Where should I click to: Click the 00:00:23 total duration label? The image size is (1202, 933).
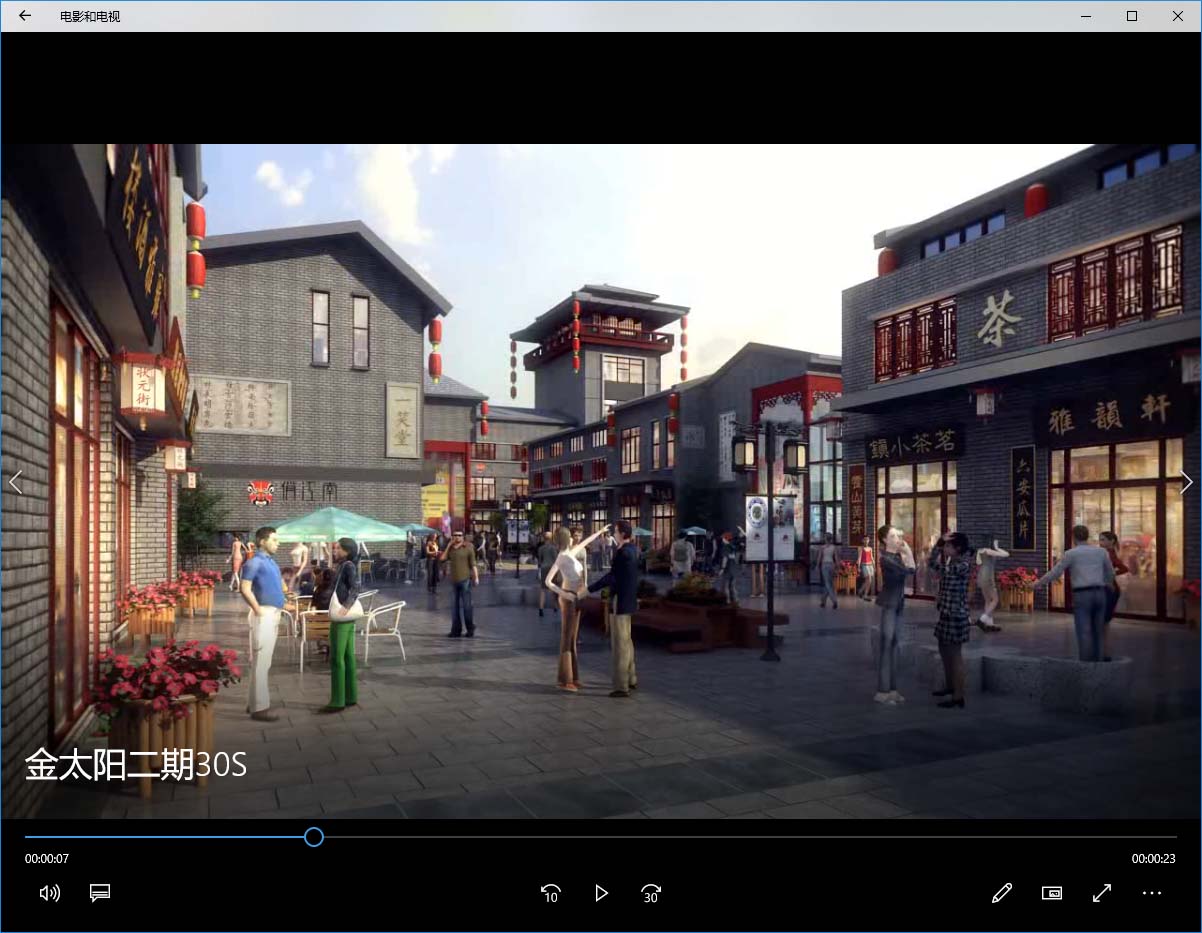click(1153, 859)
